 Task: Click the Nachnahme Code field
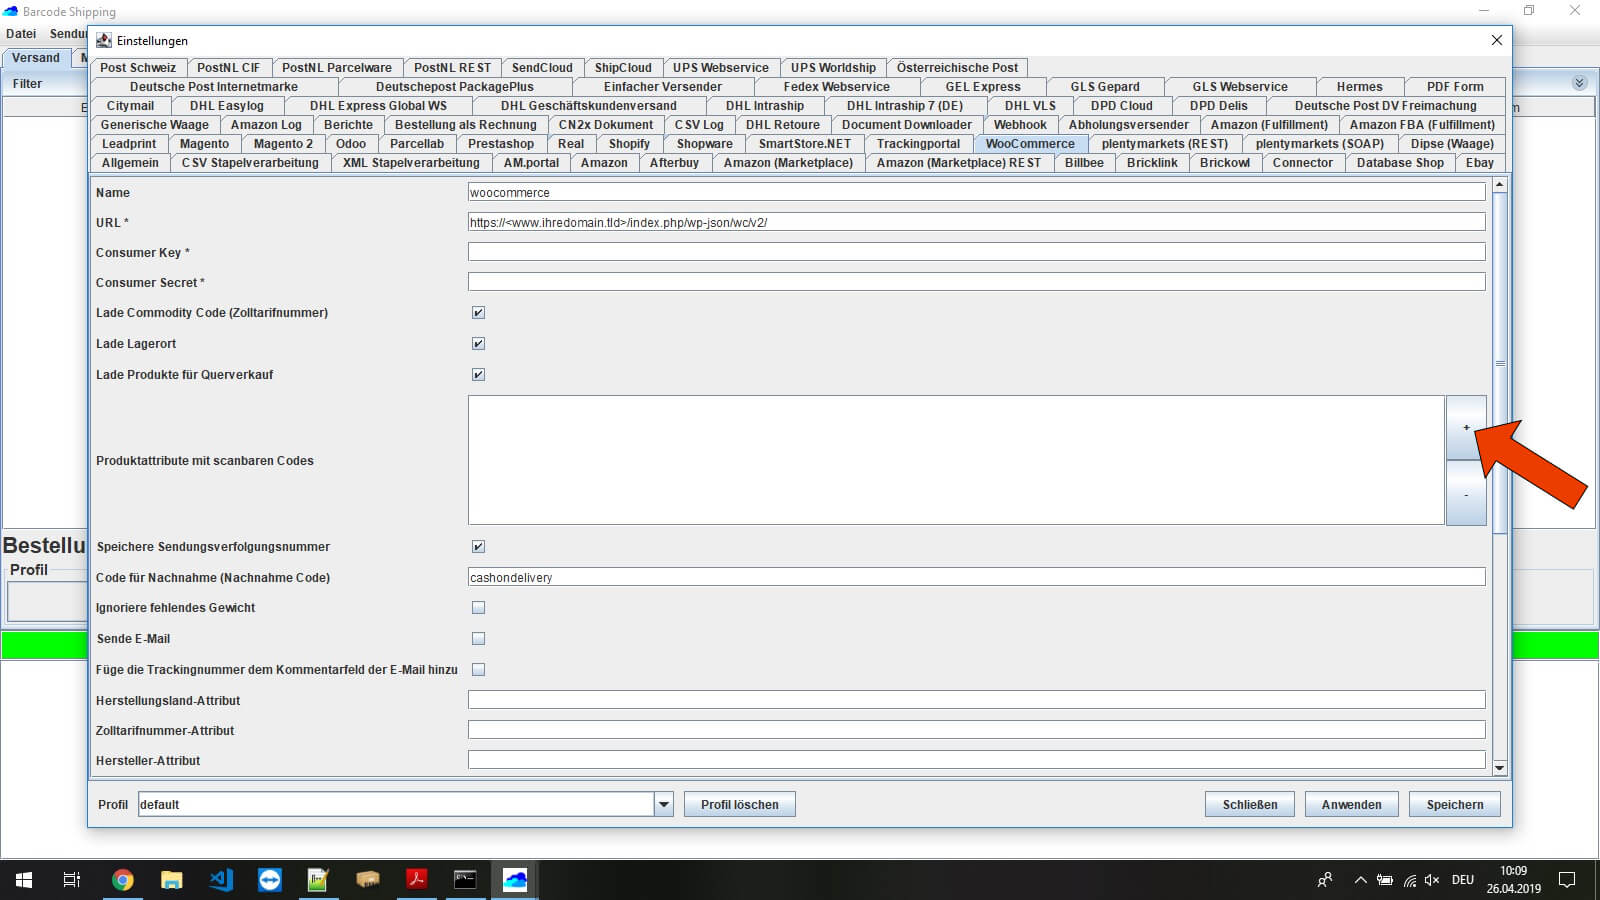pos(976,577)
